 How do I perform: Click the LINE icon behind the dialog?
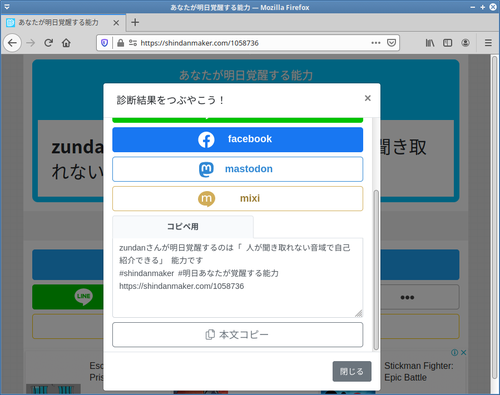83,297
